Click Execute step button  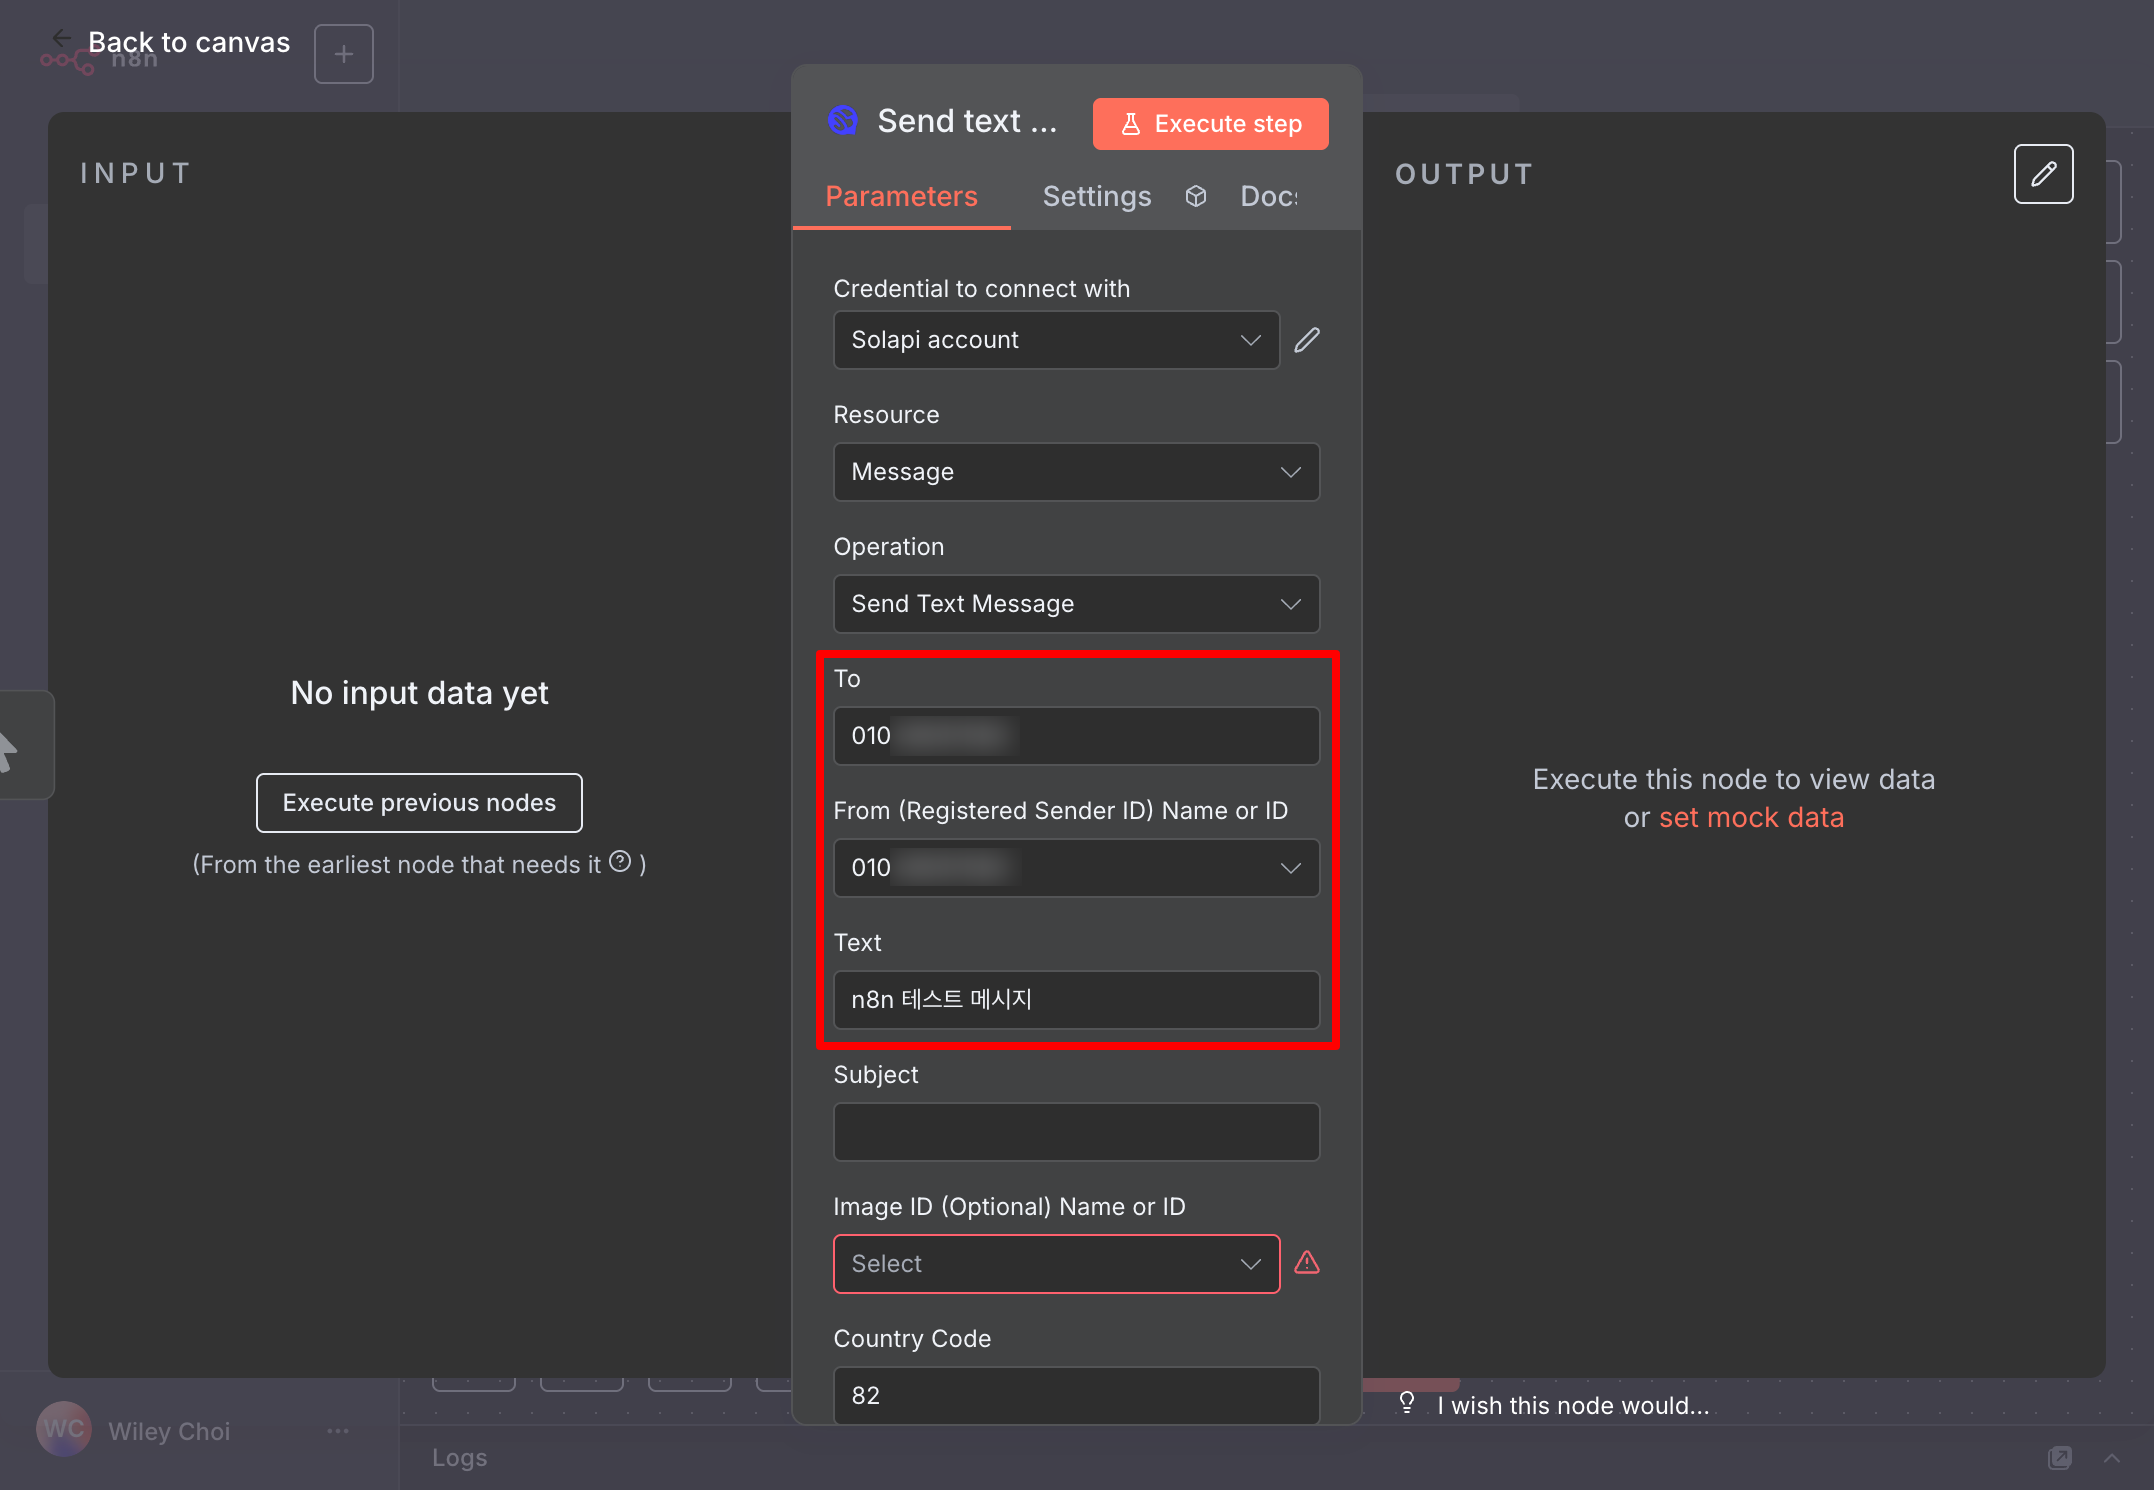[x=1210, y=124]
